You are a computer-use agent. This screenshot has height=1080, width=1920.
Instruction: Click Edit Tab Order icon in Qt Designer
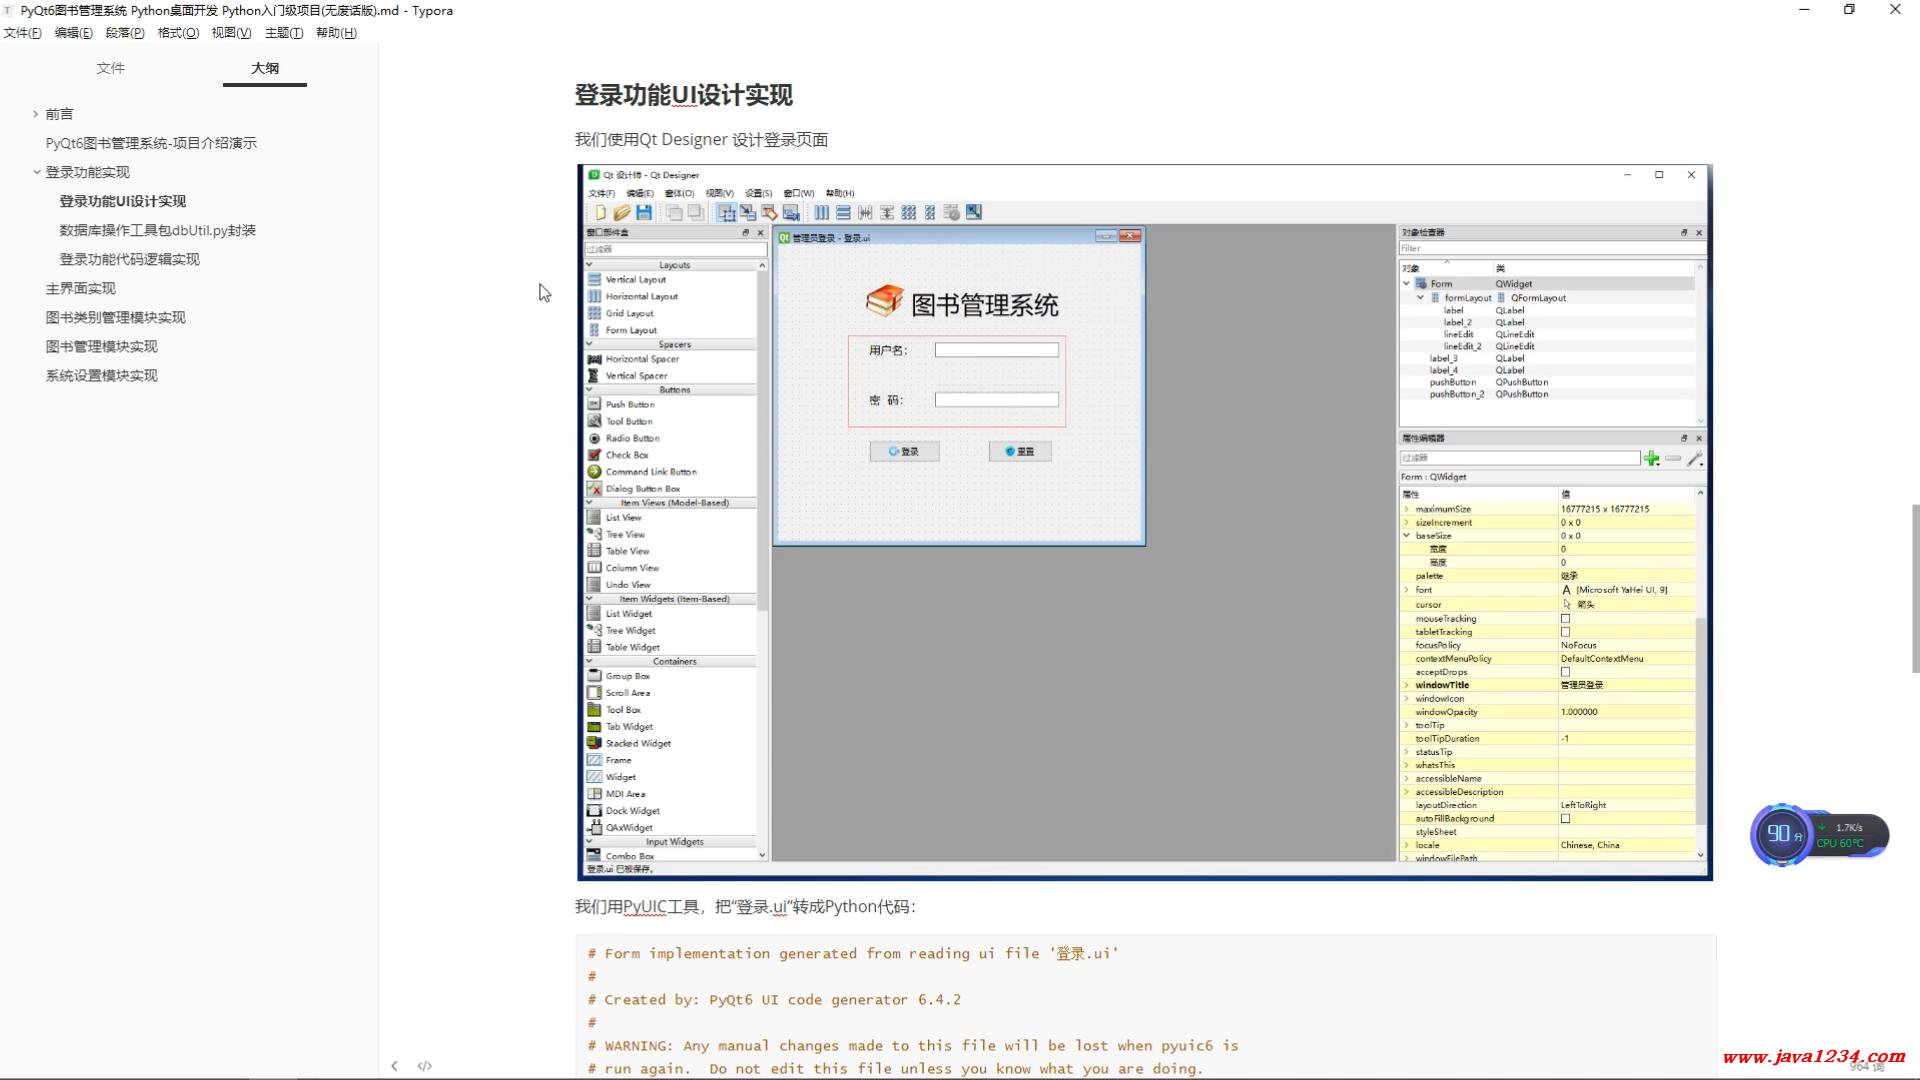point(791,212)
